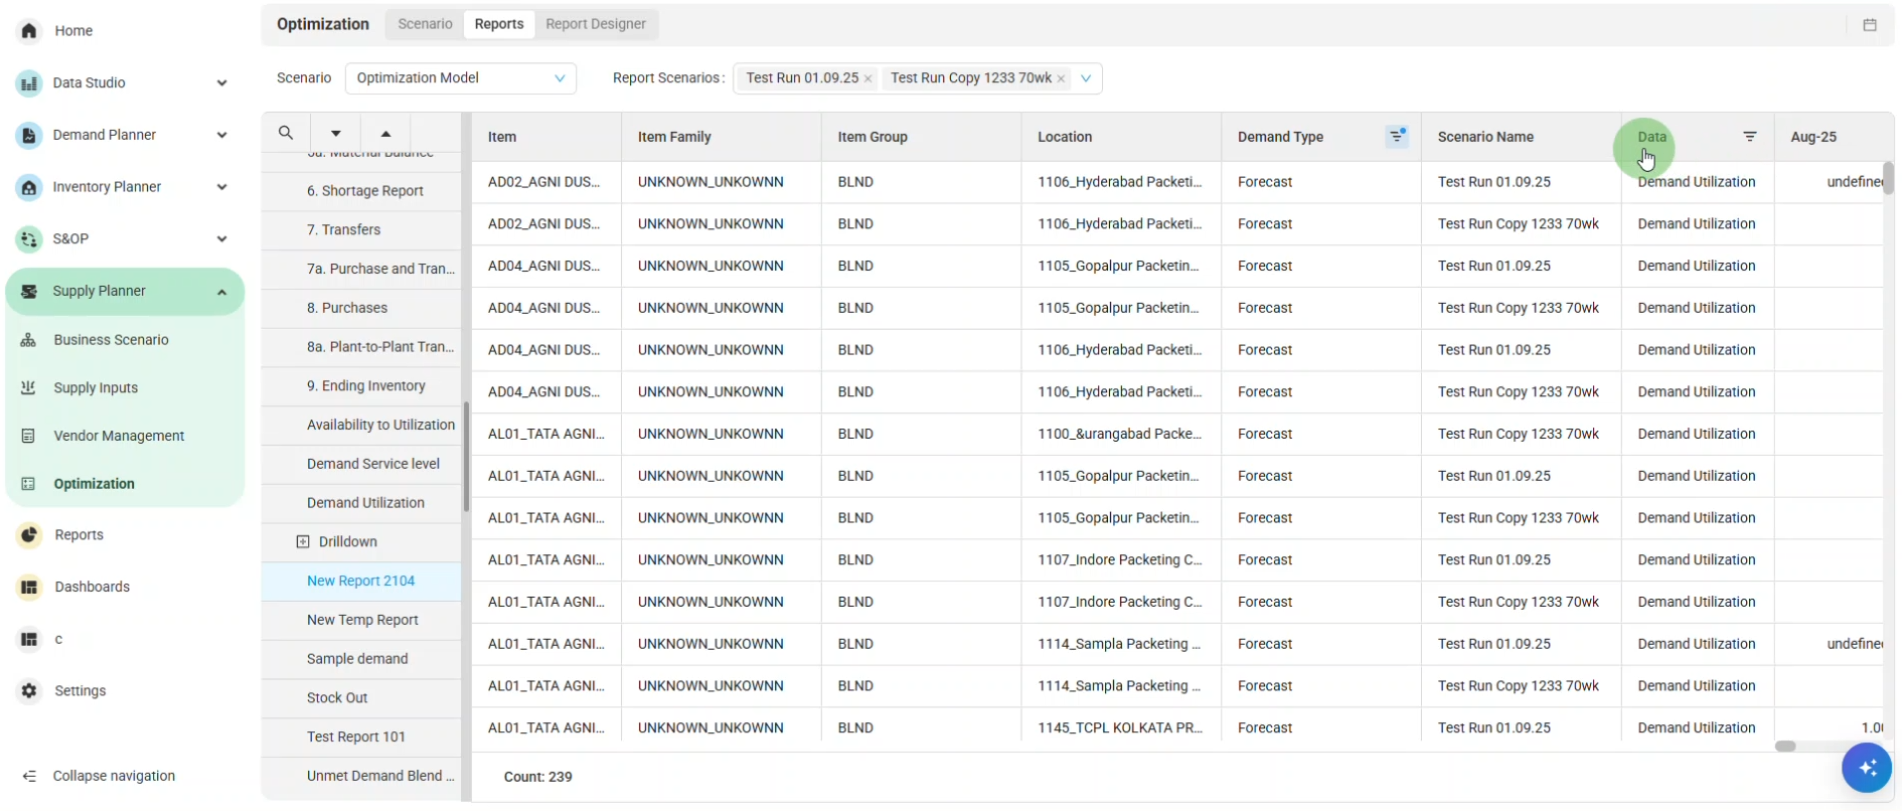Remove Test Run 01.09.25 scenario tag
Screen dimensions: 1902x811
click(868, 78)
